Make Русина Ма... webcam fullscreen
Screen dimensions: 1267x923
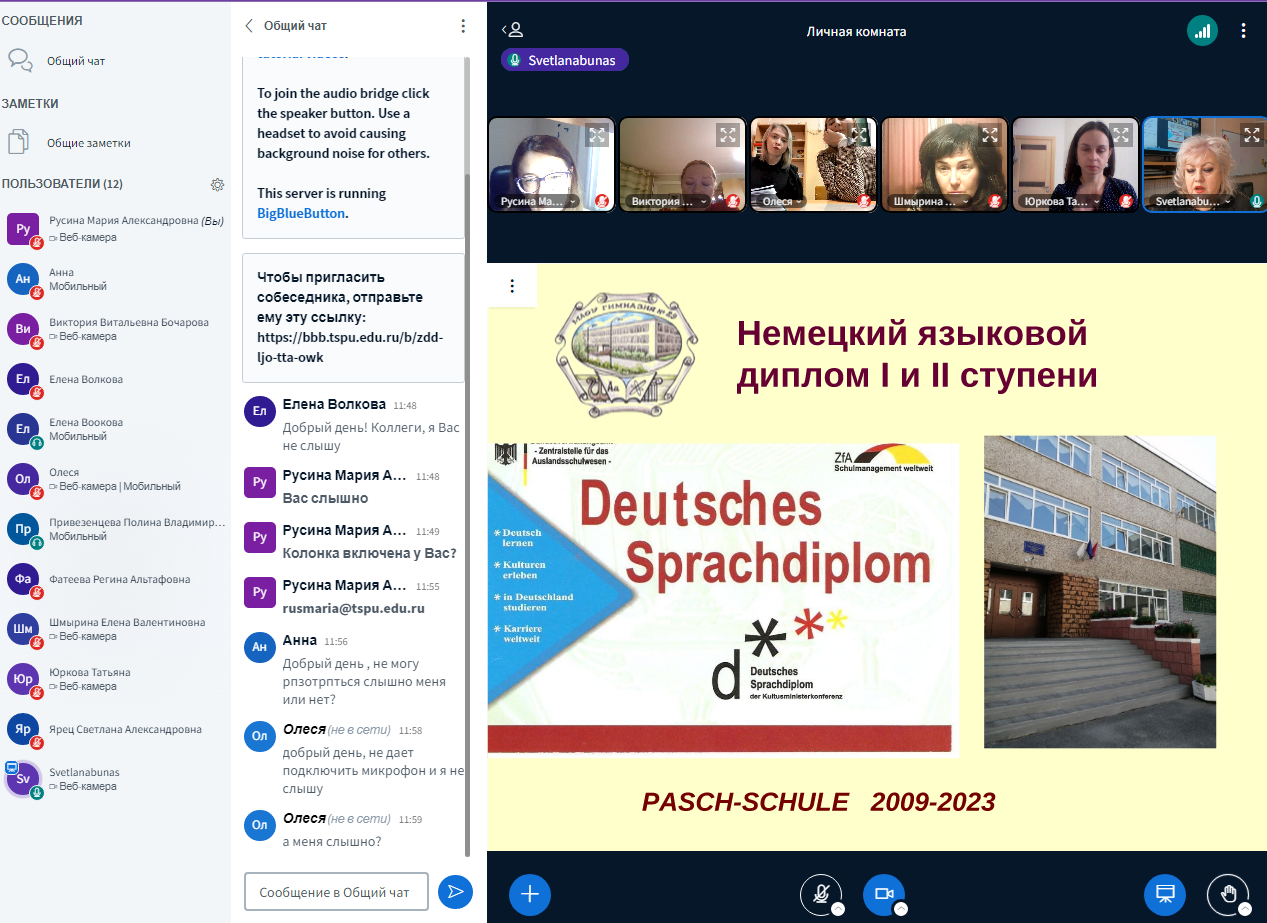click(x=596, y=135)
